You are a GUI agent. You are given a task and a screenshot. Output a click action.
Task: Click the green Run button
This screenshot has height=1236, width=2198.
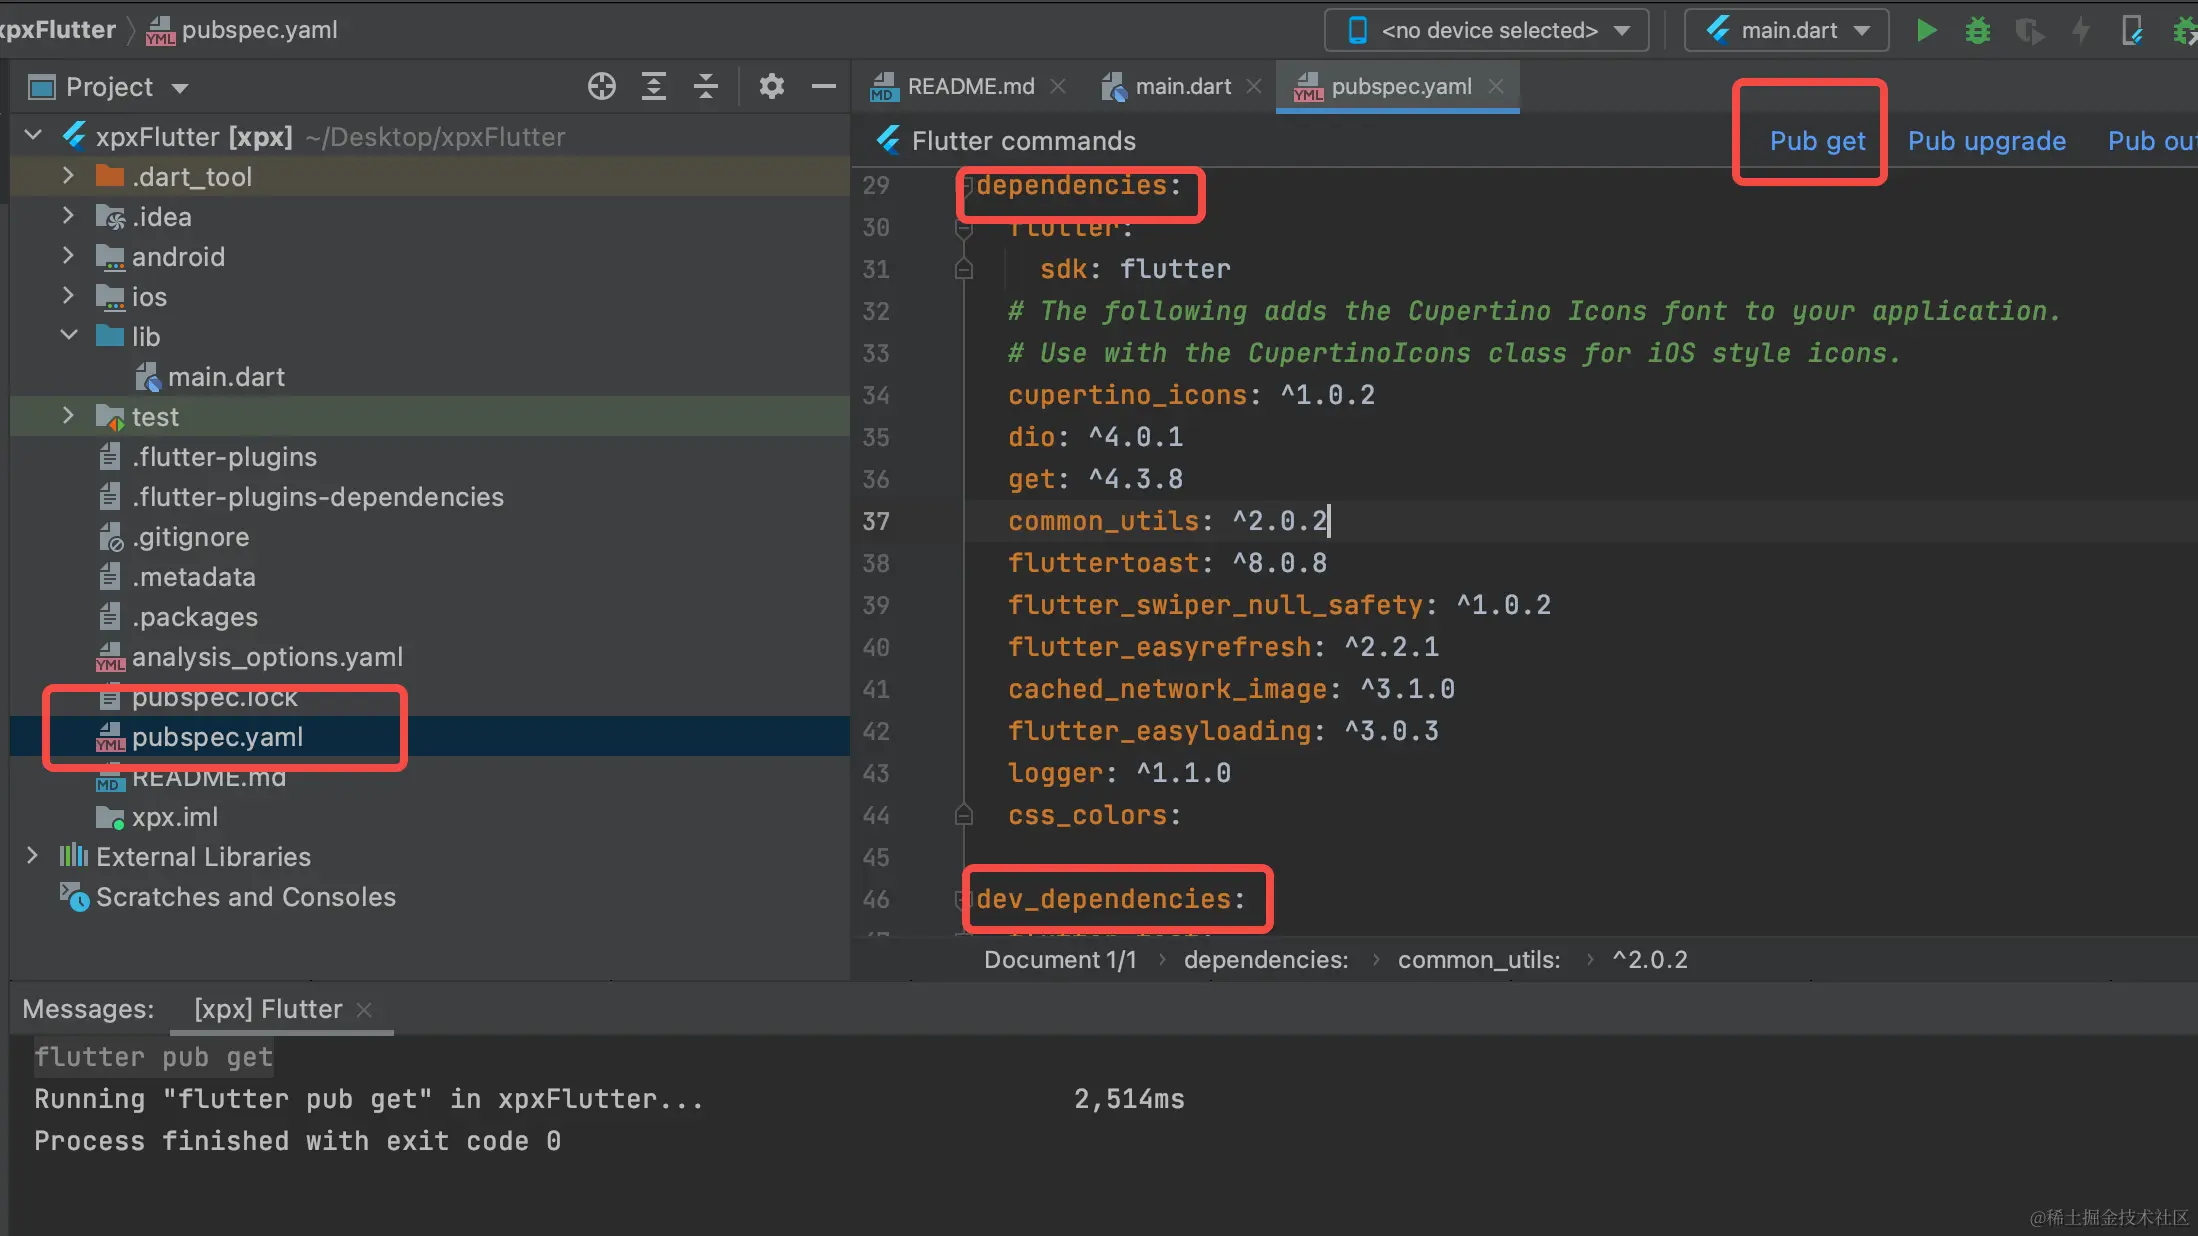[1926, 30]
